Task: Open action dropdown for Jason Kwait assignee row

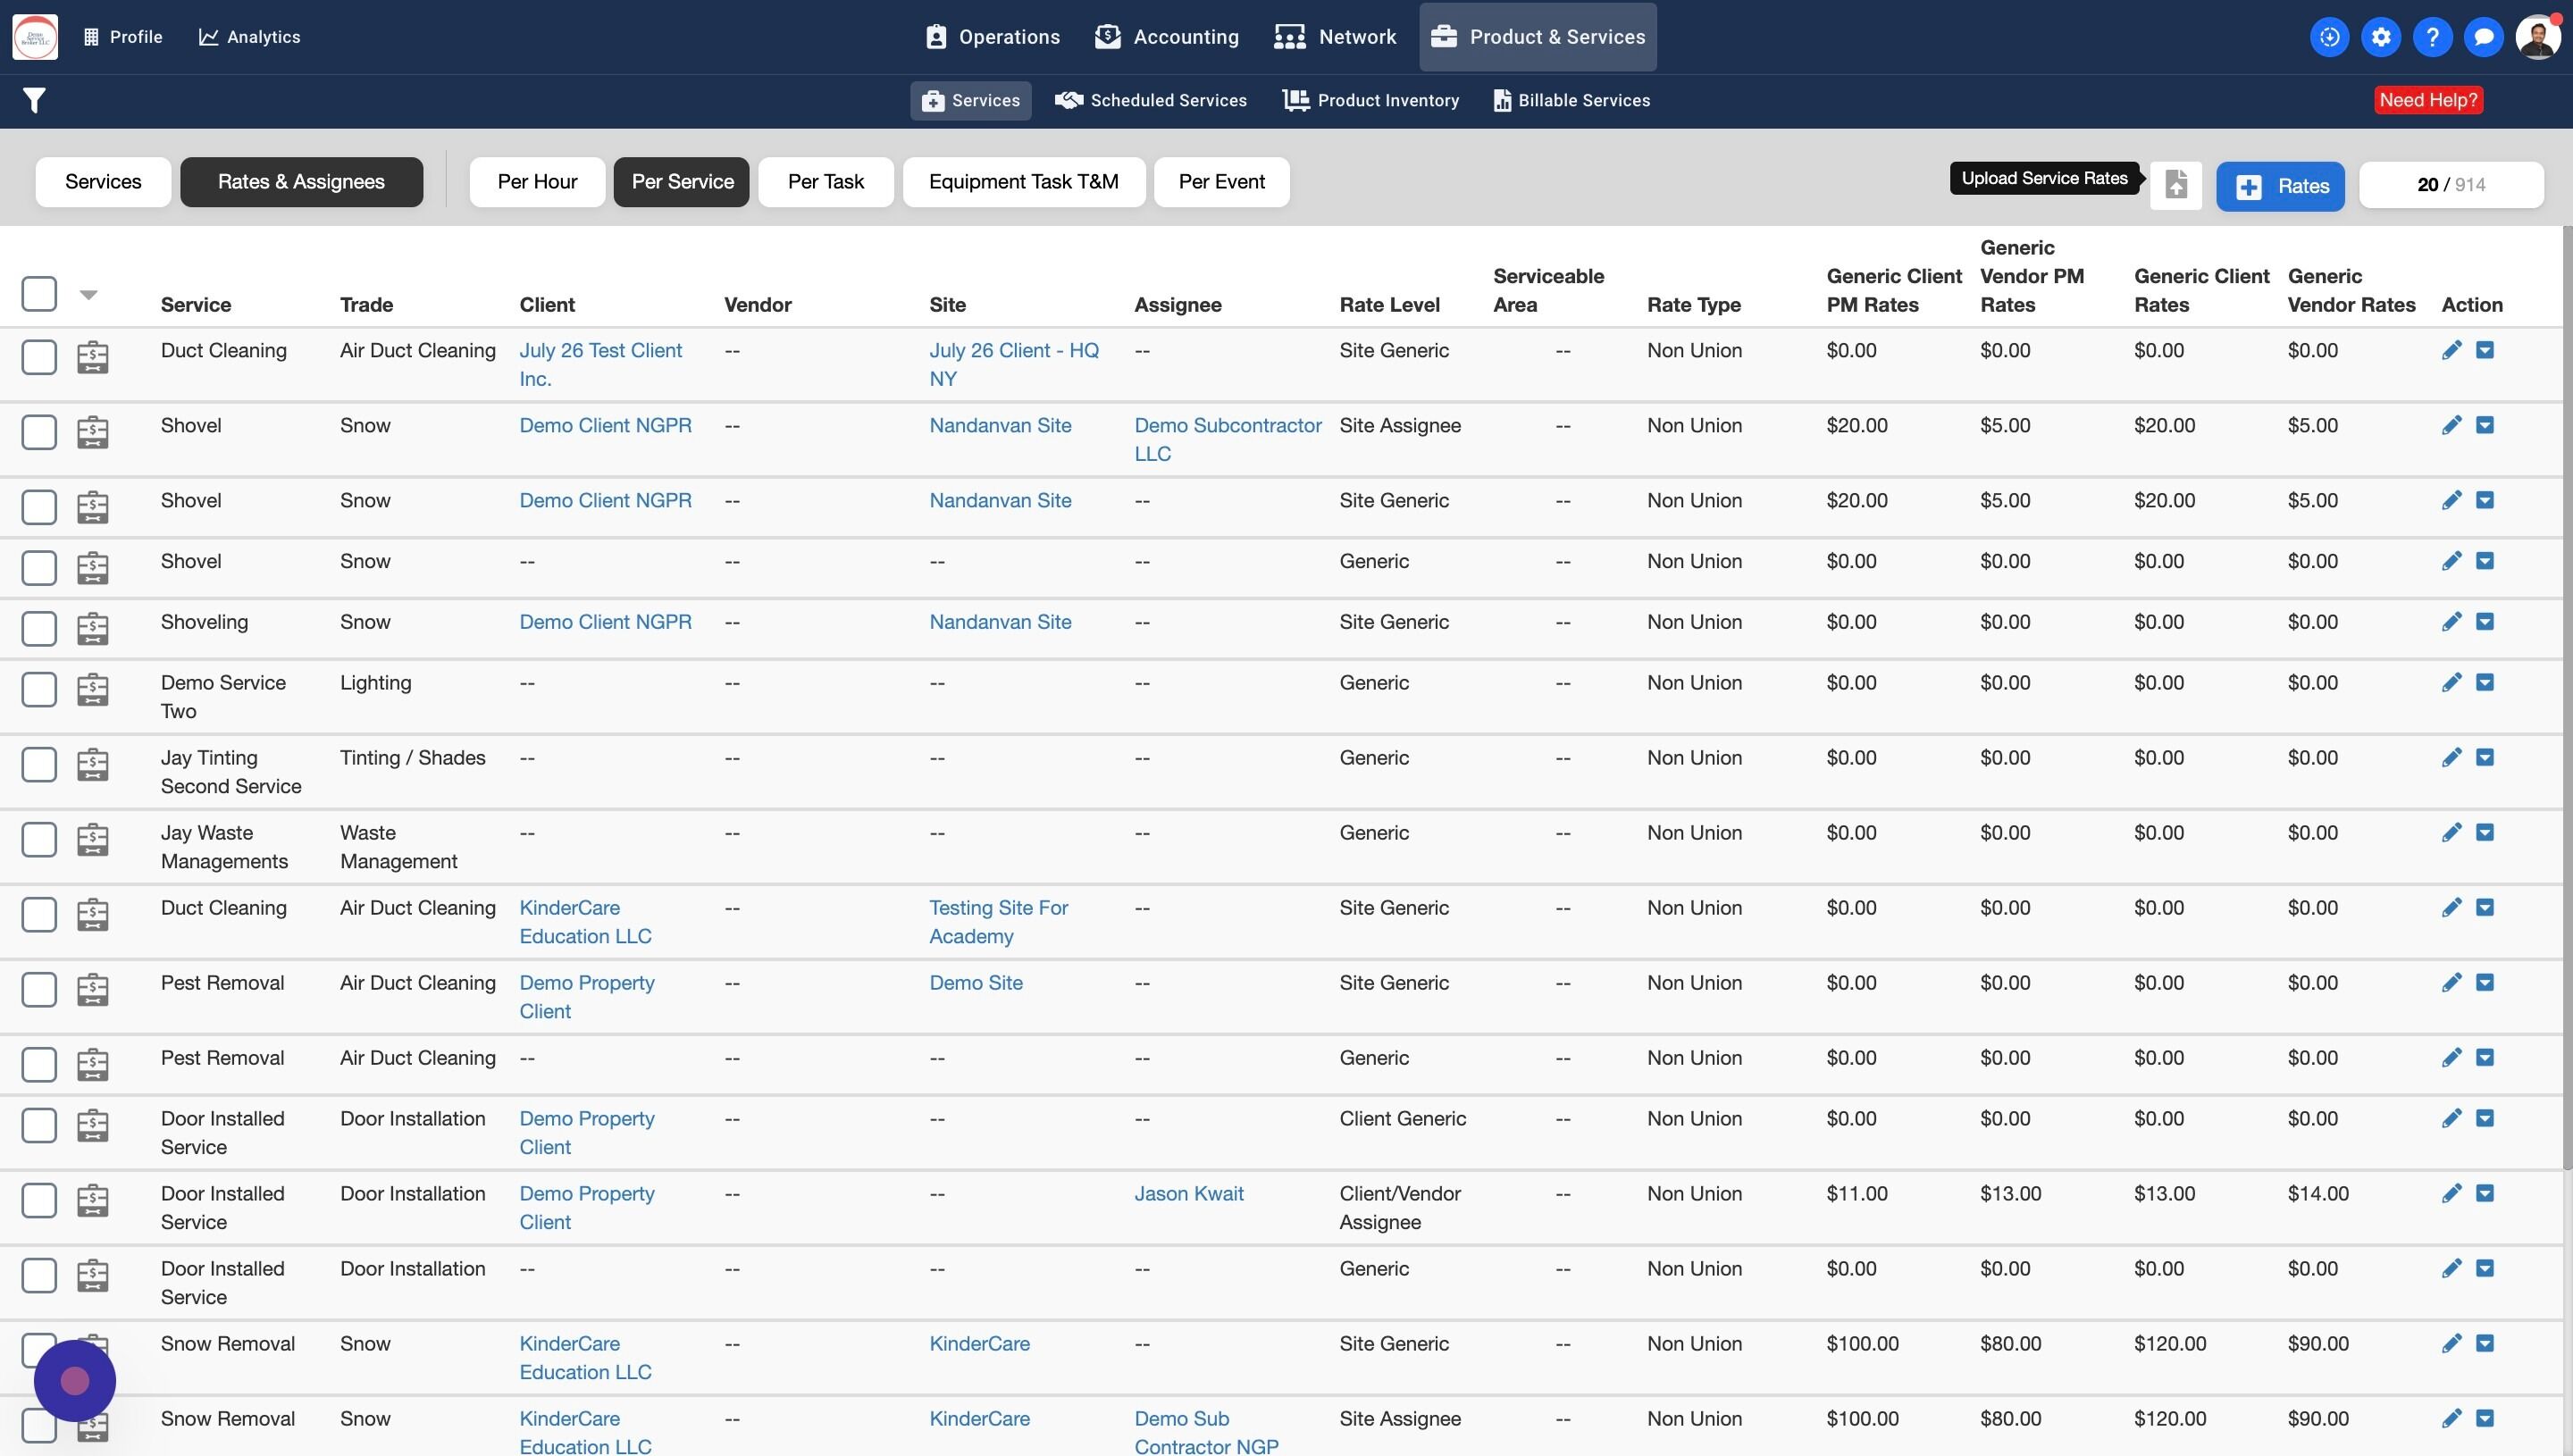Action: pyautogui.click(x=2485, y=1193)
